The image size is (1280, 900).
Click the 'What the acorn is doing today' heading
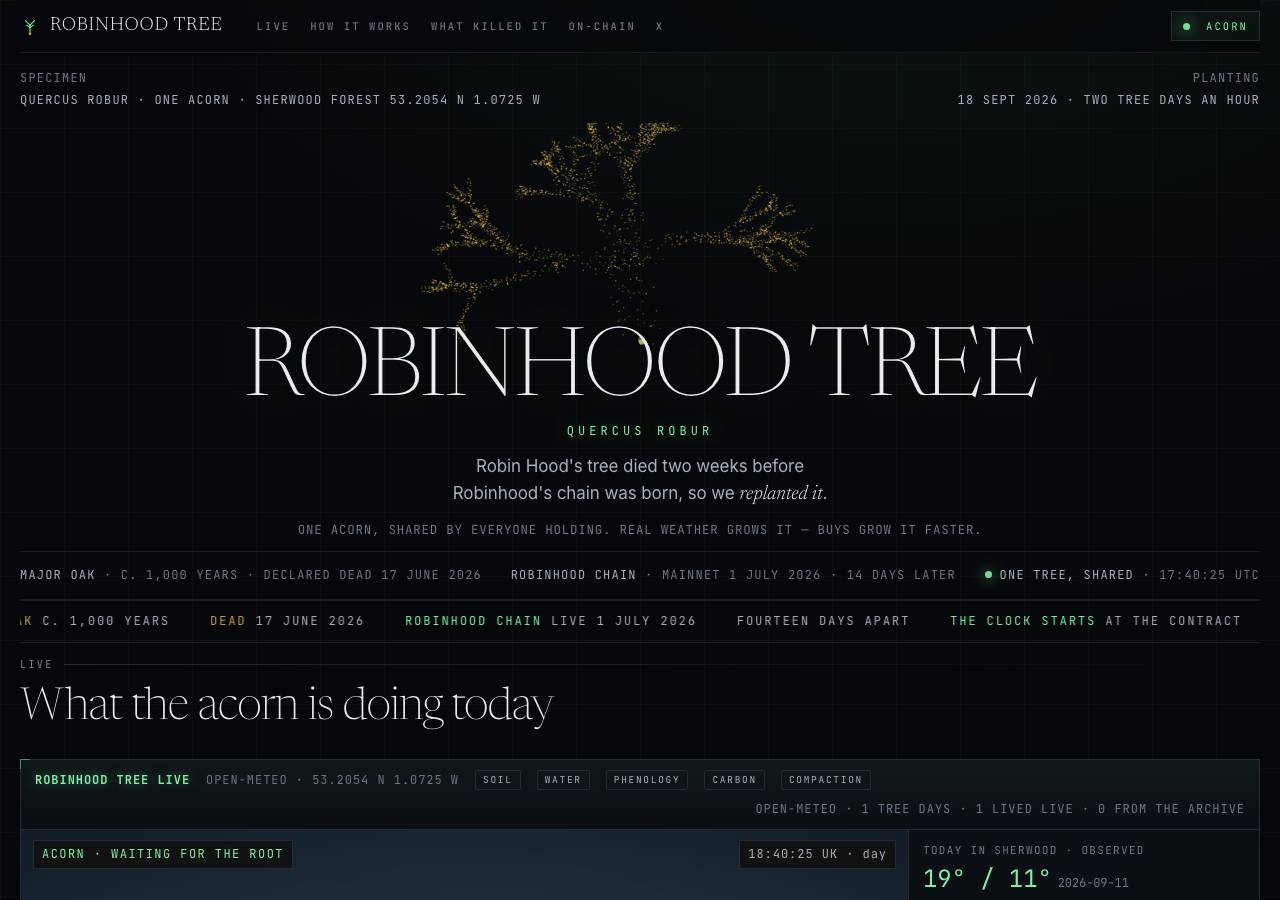tap(287, 705)
